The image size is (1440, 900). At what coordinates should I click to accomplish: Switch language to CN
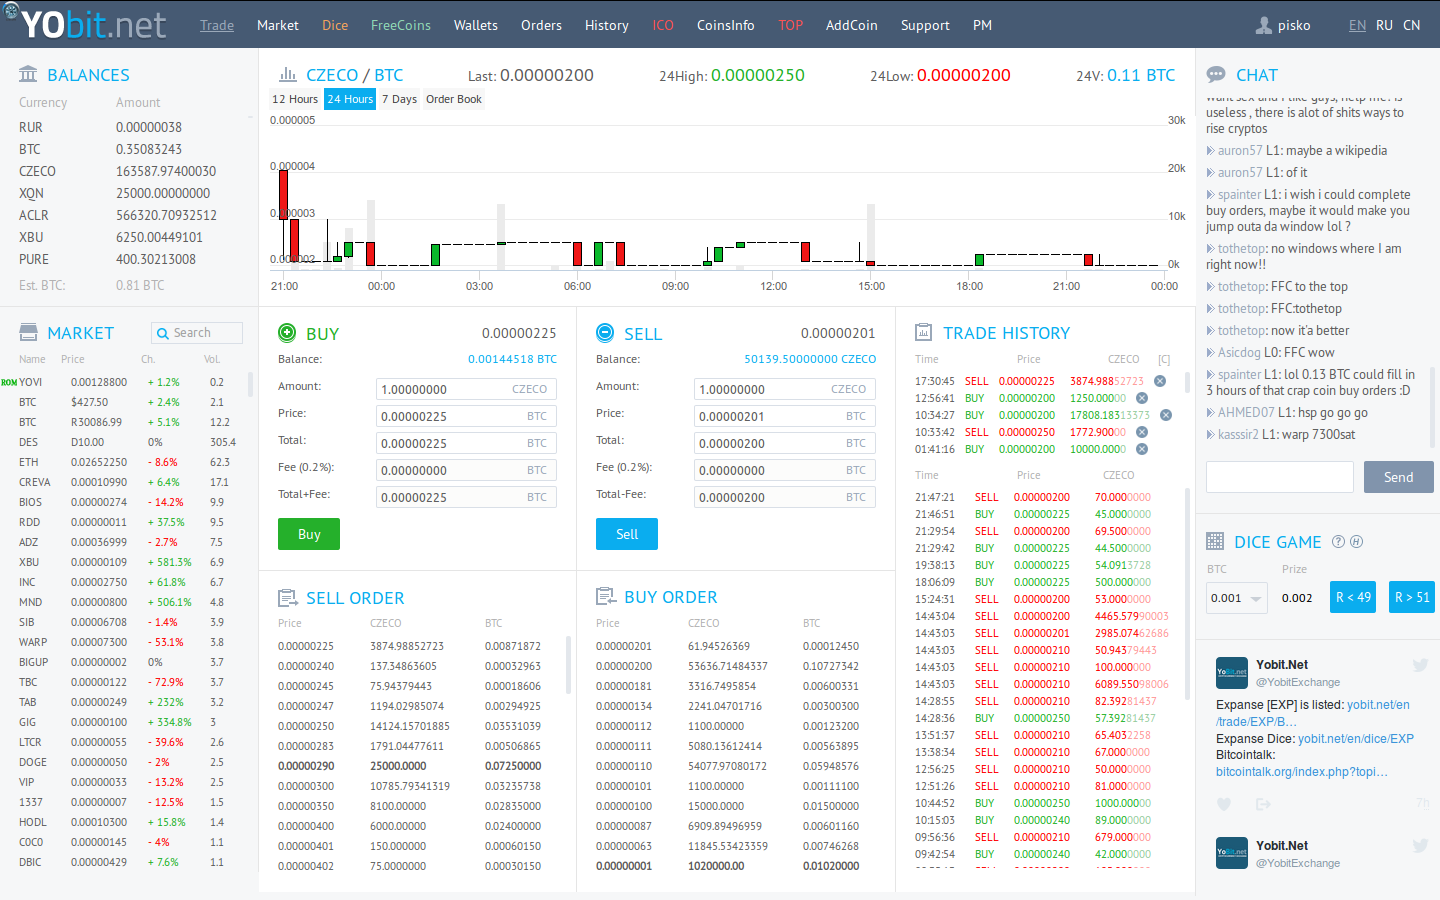click(1412, 25)
